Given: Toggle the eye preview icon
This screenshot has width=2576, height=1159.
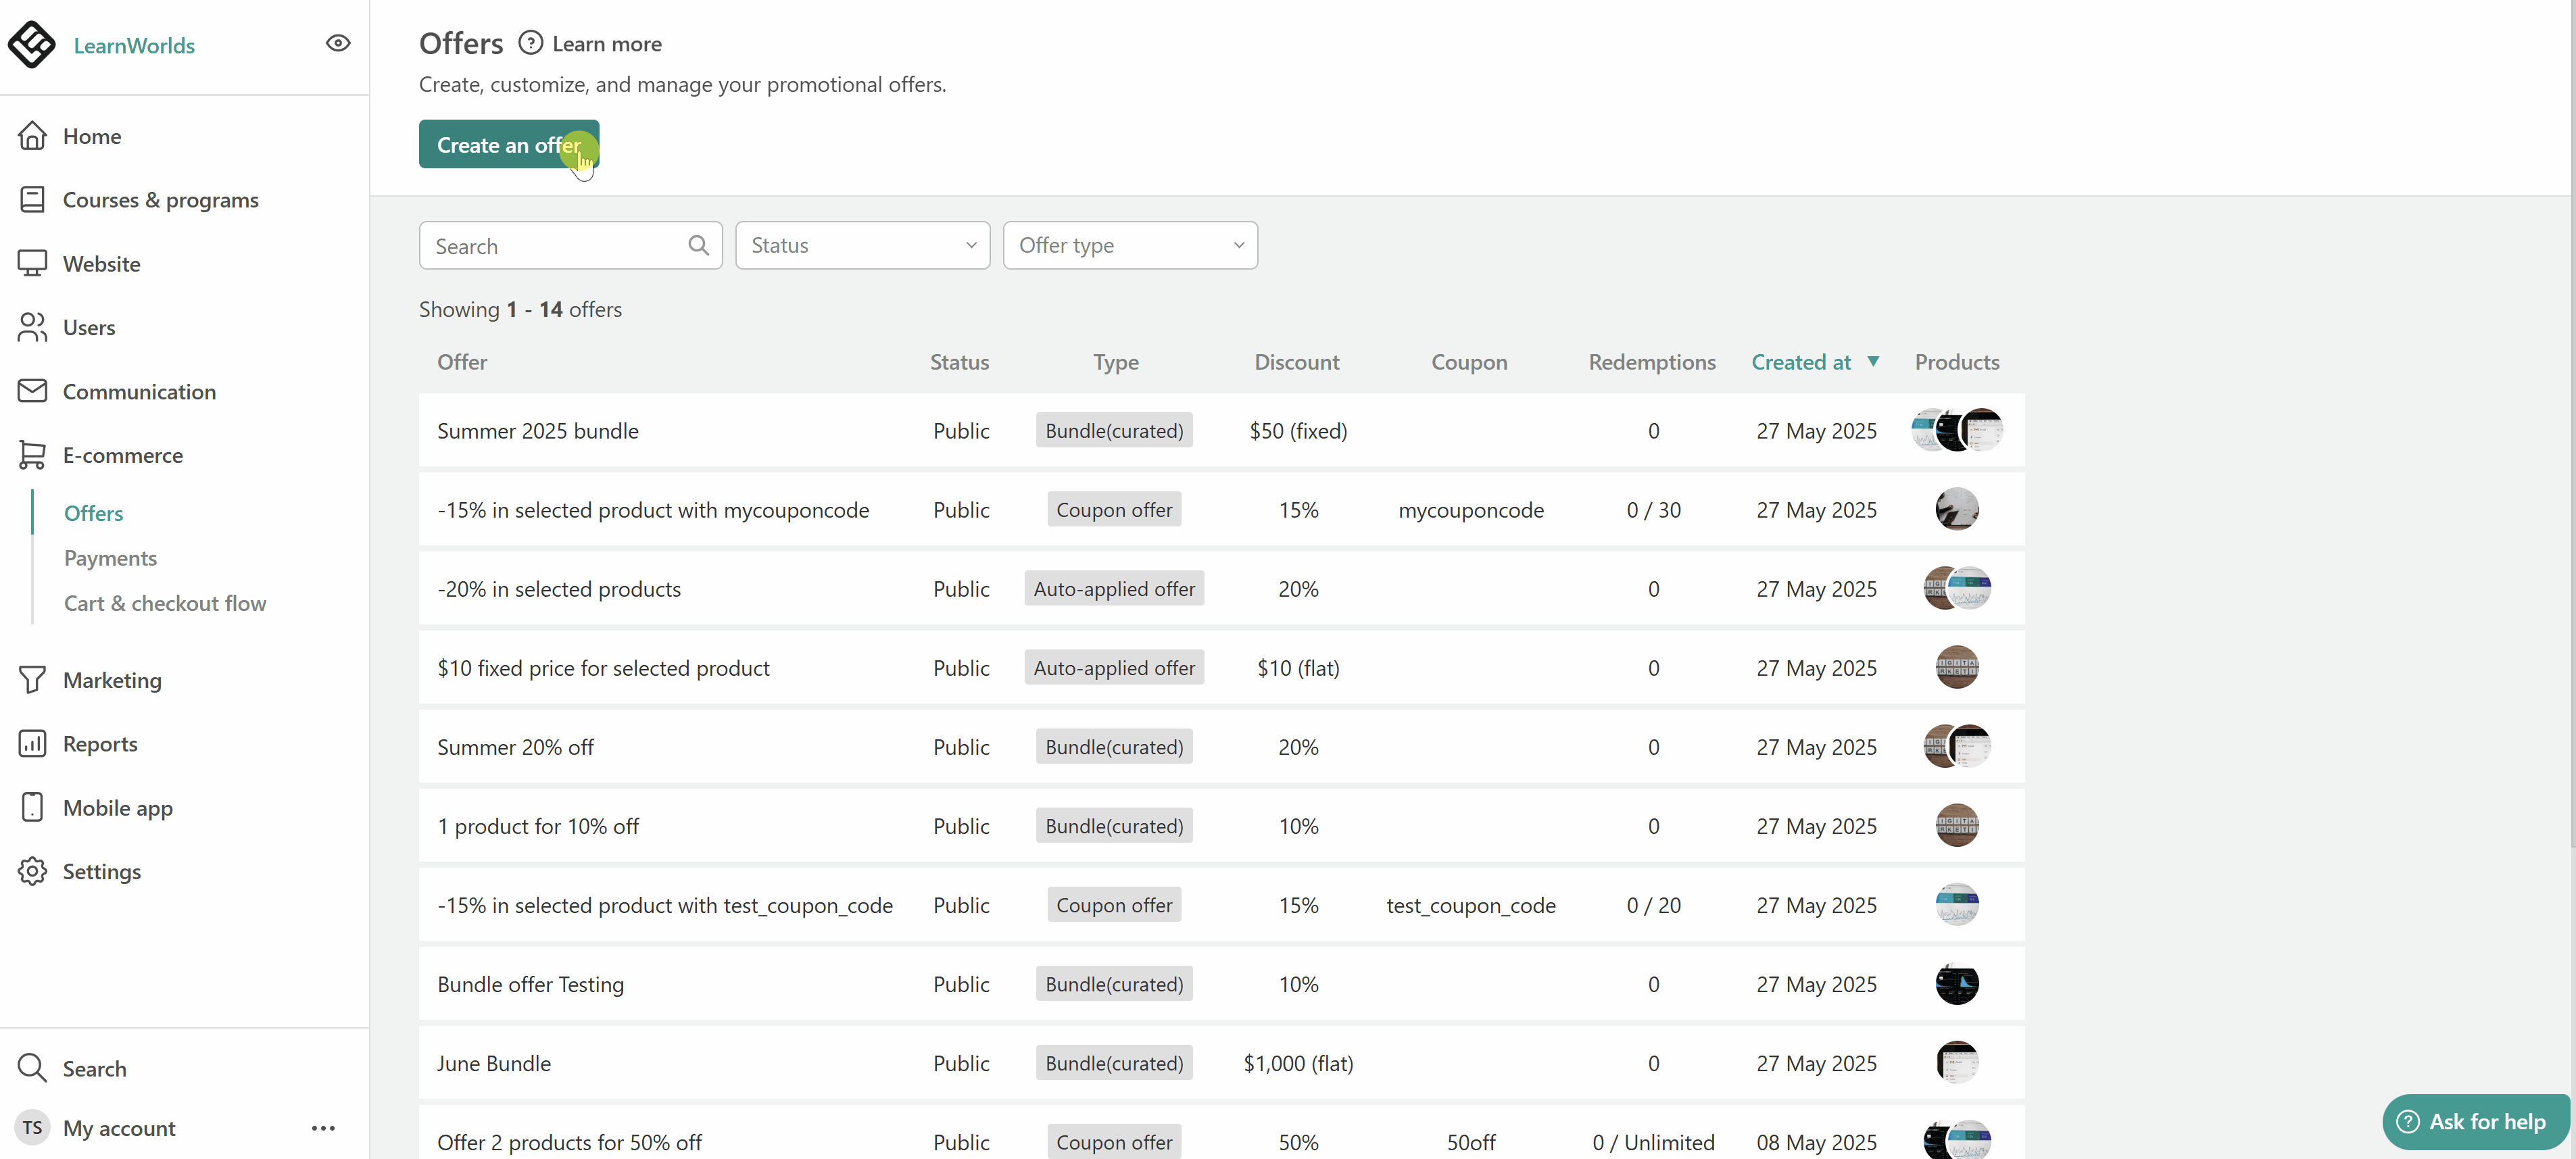Looking at the screenshot, I should 338,43.
